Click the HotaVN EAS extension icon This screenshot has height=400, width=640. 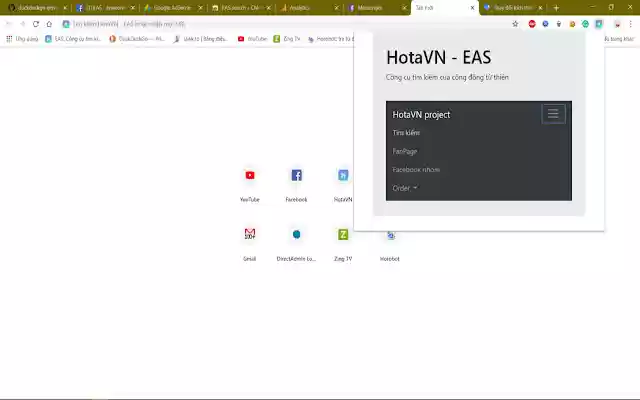coord(599,24)
